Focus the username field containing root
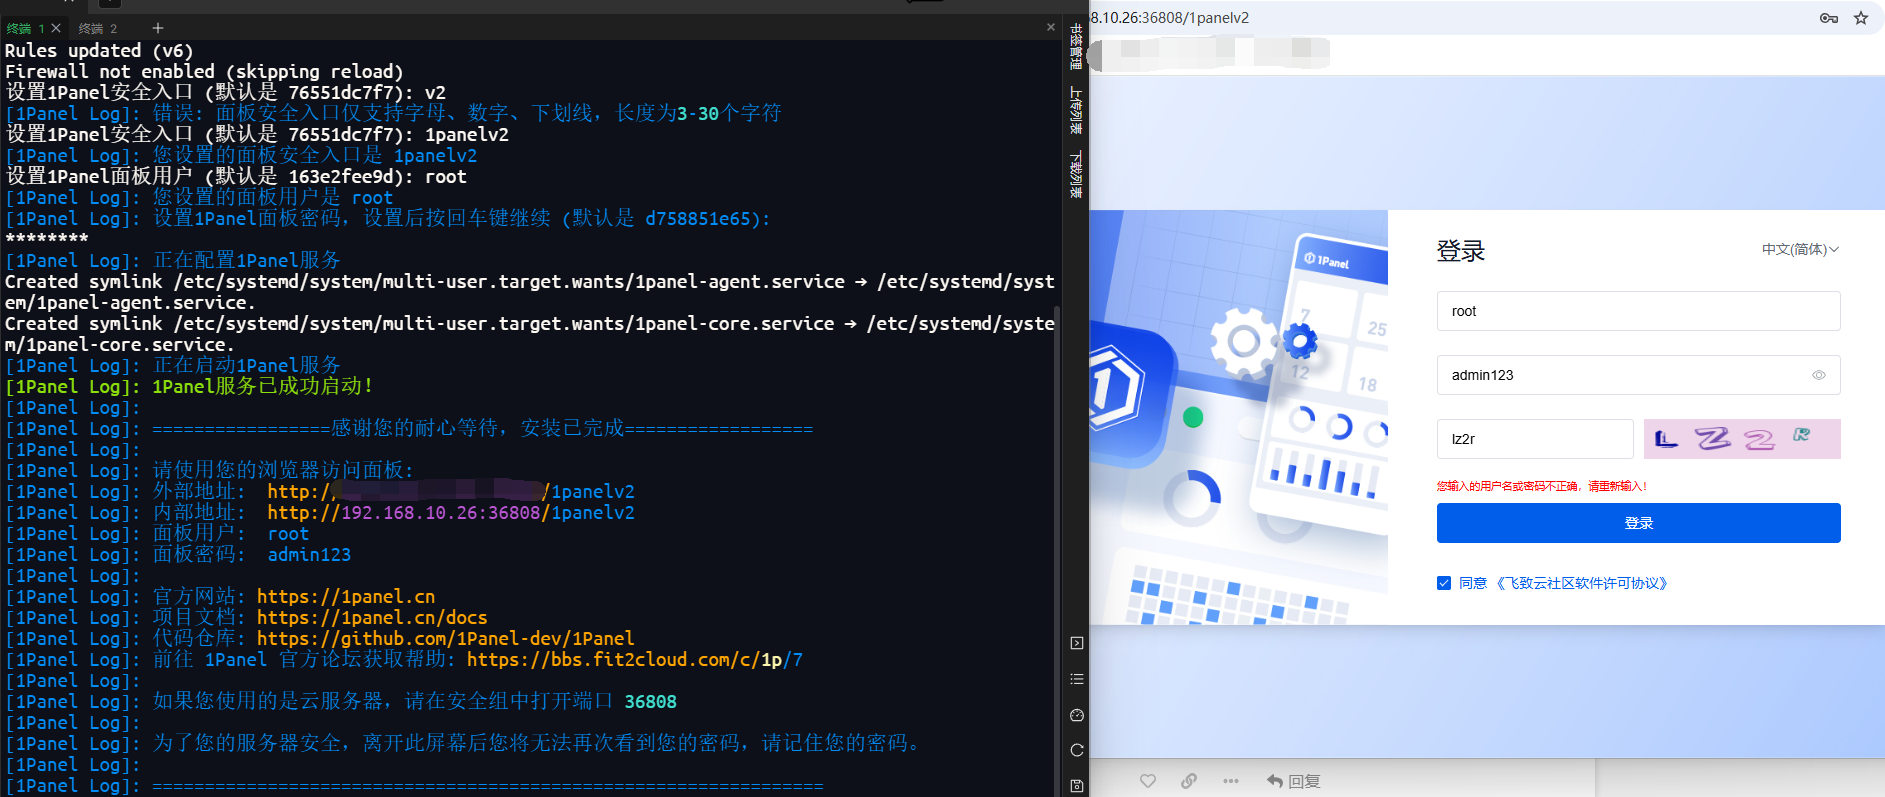Screen dimensions: 1885x797 1638,311
